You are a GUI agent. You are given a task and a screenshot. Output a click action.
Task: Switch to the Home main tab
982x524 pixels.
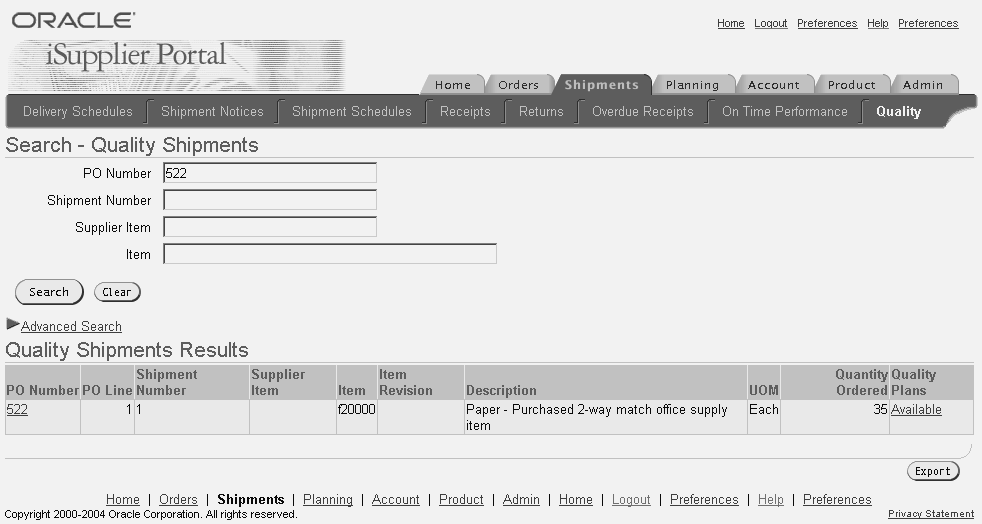[x=453, y=85]
